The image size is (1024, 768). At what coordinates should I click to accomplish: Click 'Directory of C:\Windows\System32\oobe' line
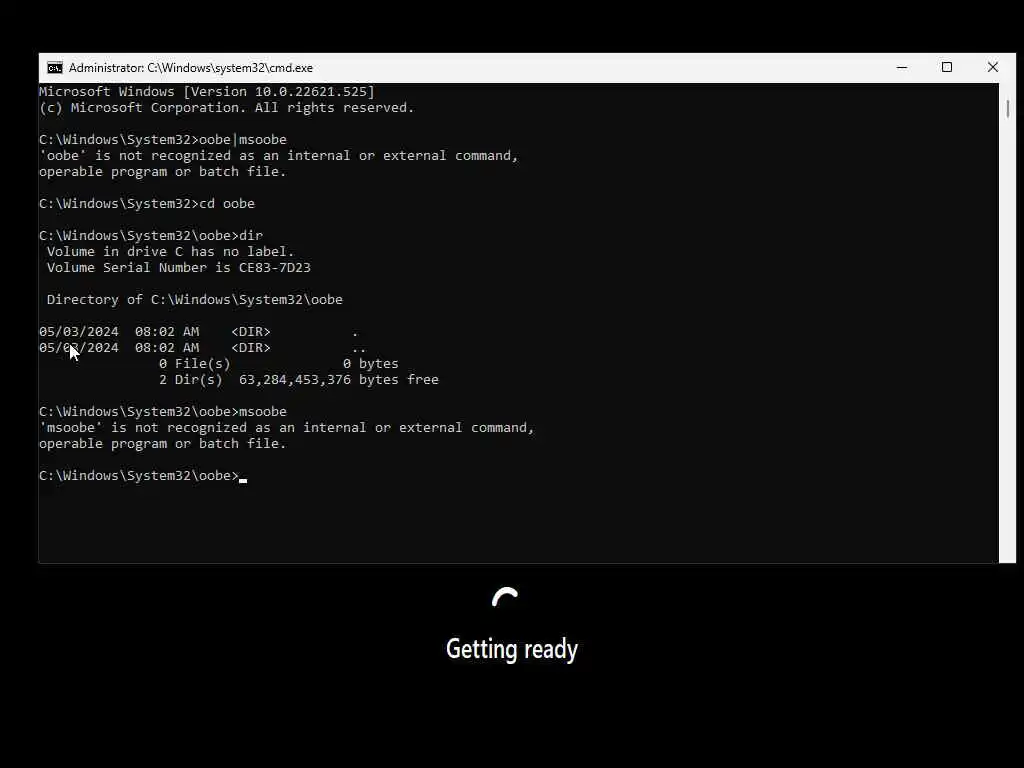click(x=195, y=300)
